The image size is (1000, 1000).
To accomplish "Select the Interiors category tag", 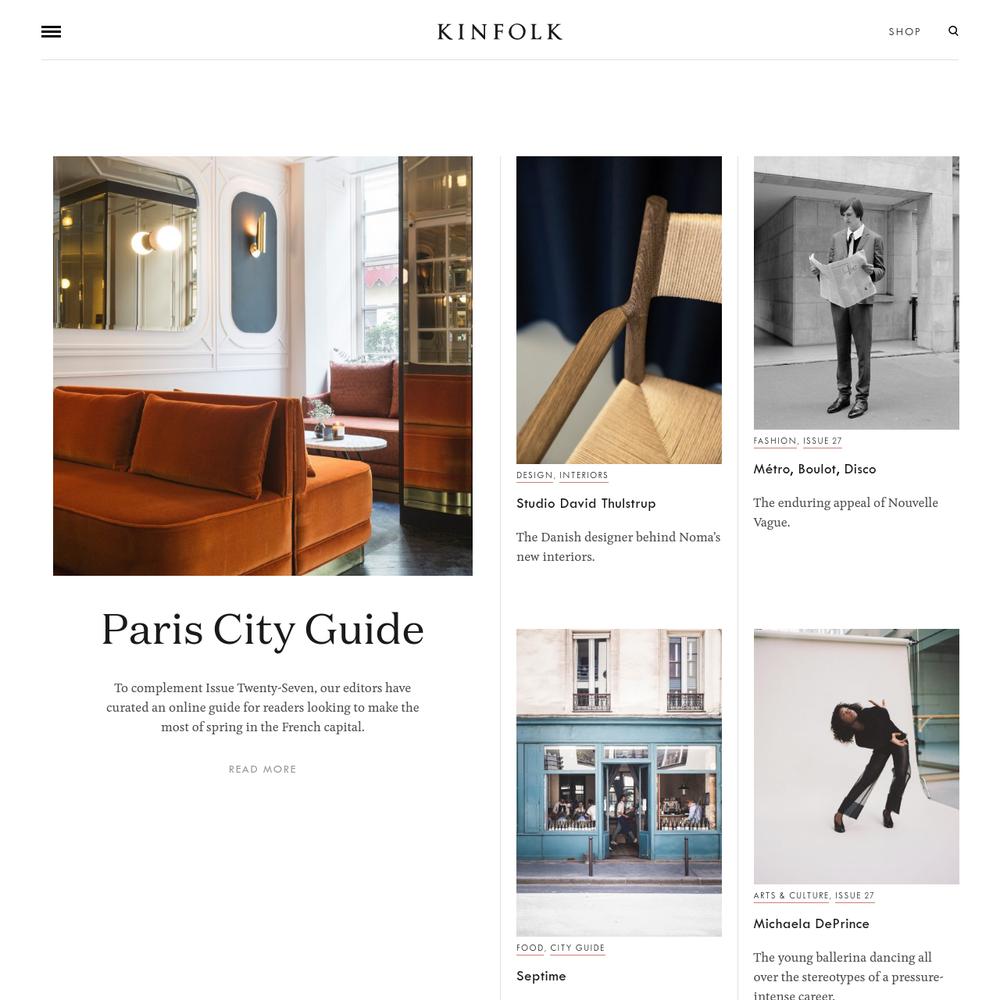I will coord(584,475).
